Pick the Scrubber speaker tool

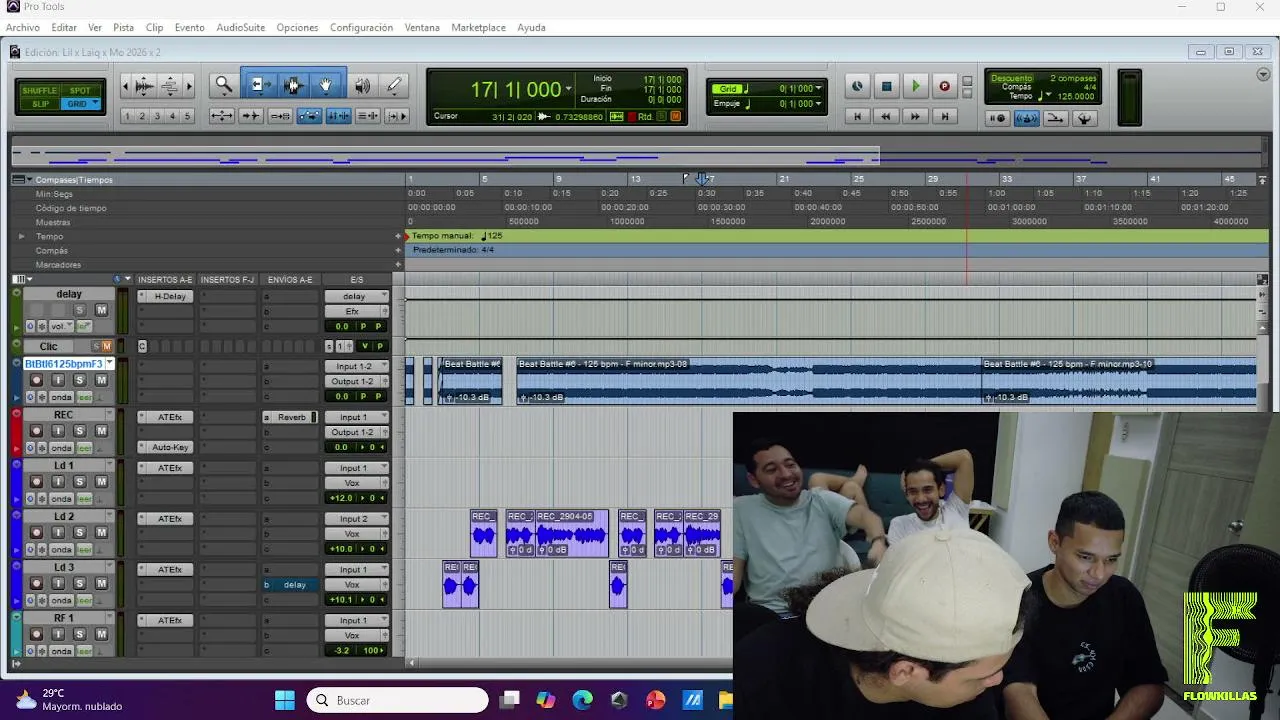362,86
